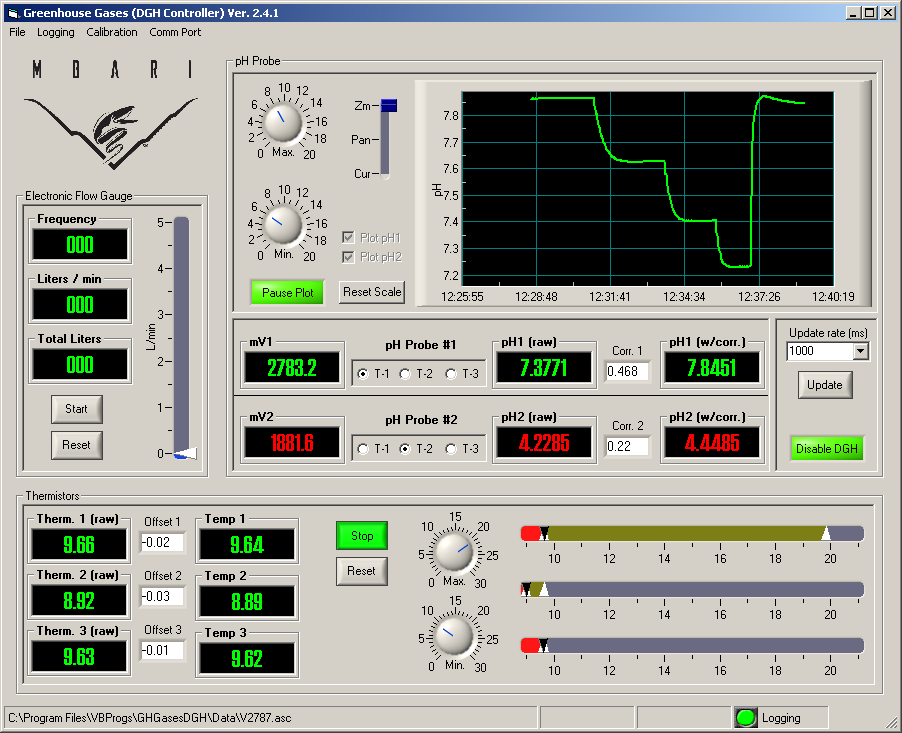This screenshot has width=902, height=733.
Task: Toggle the Plot pH1 checkbox
Action: click(348, 238)
